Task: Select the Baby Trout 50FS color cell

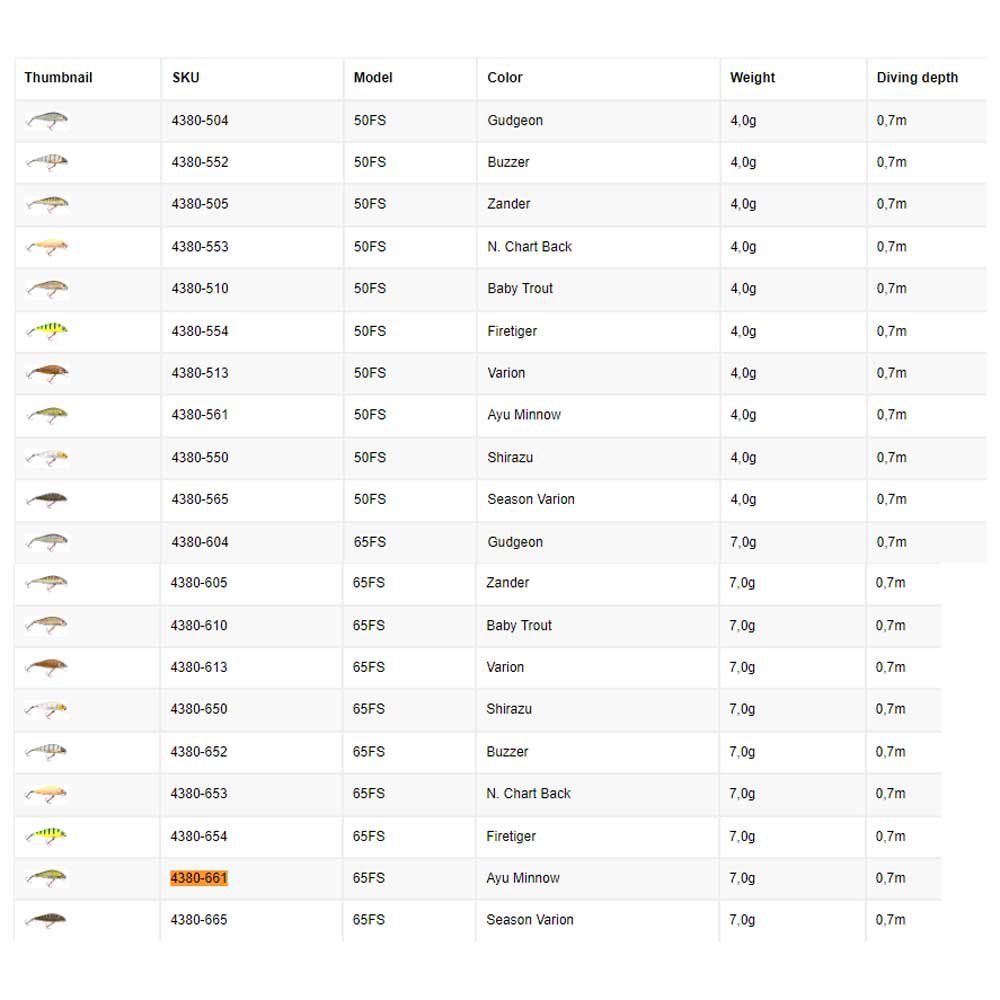Action: (520, 289)
